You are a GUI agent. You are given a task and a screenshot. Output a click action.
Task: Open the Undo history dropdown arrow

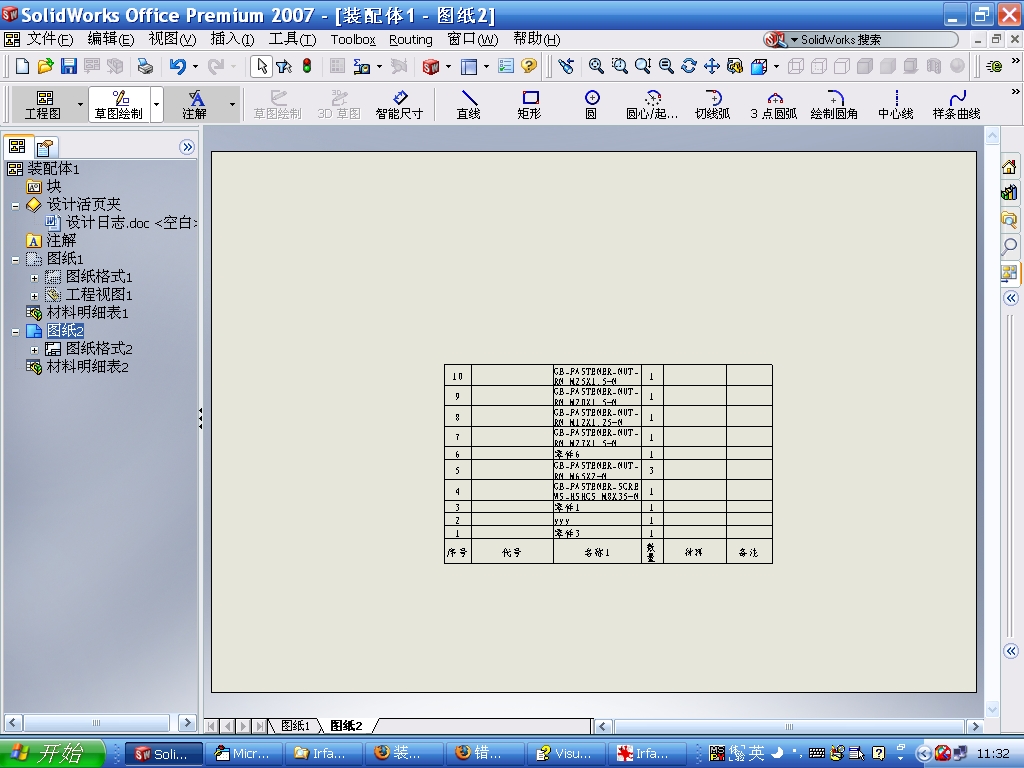pyautogui.click(x=195, y=67)
